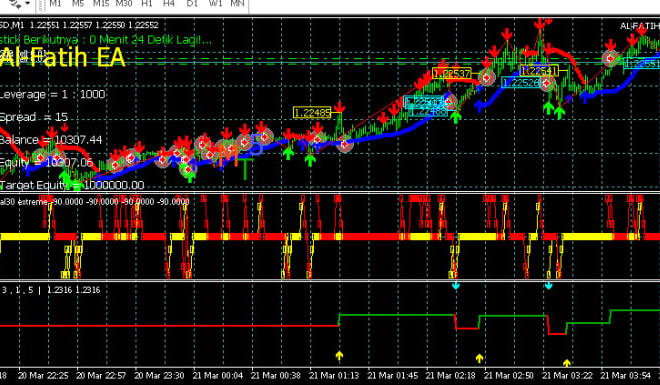Click the Leverage = 1 : 1000 label
Image resolution: width=660 pixels, height=385 pixels.
(x=52, y=94)
